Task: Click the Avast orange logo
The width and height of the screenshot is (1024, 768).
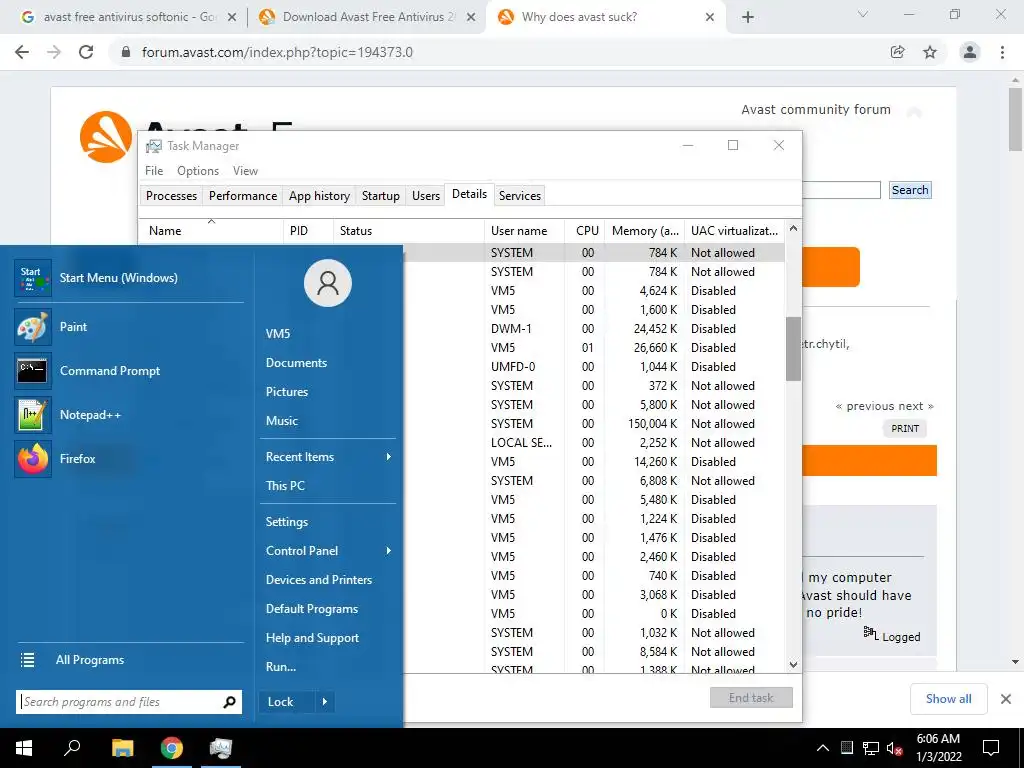Action: (x=106, y=136)
